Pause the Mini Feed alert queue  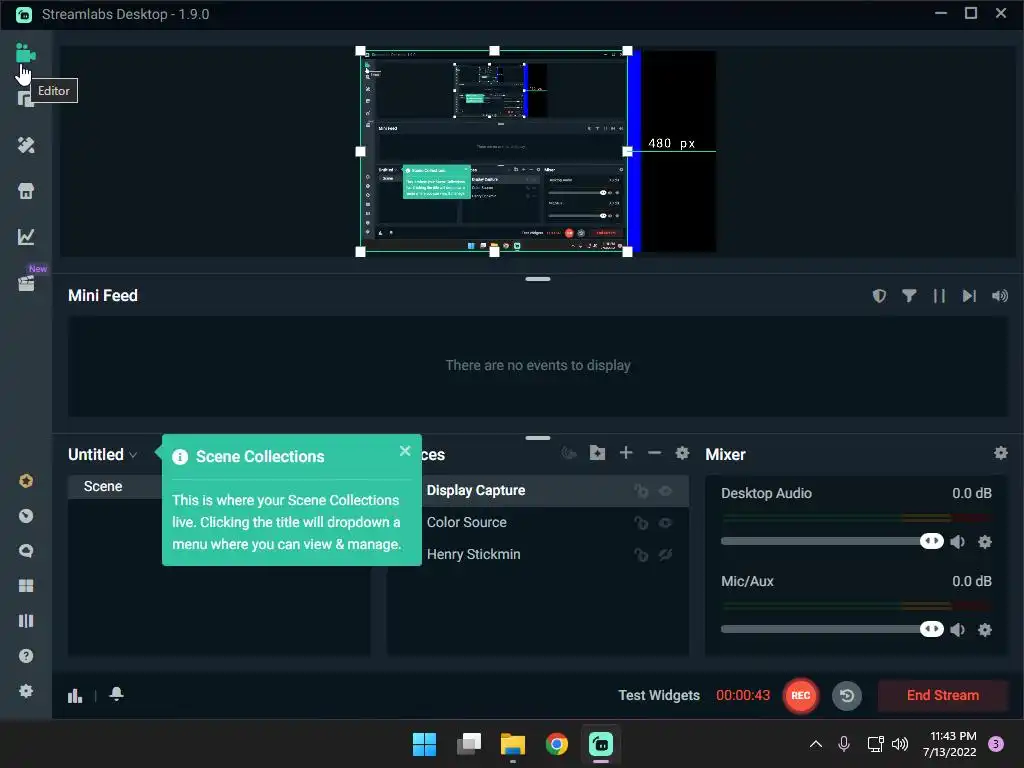(x=939, y=296)
